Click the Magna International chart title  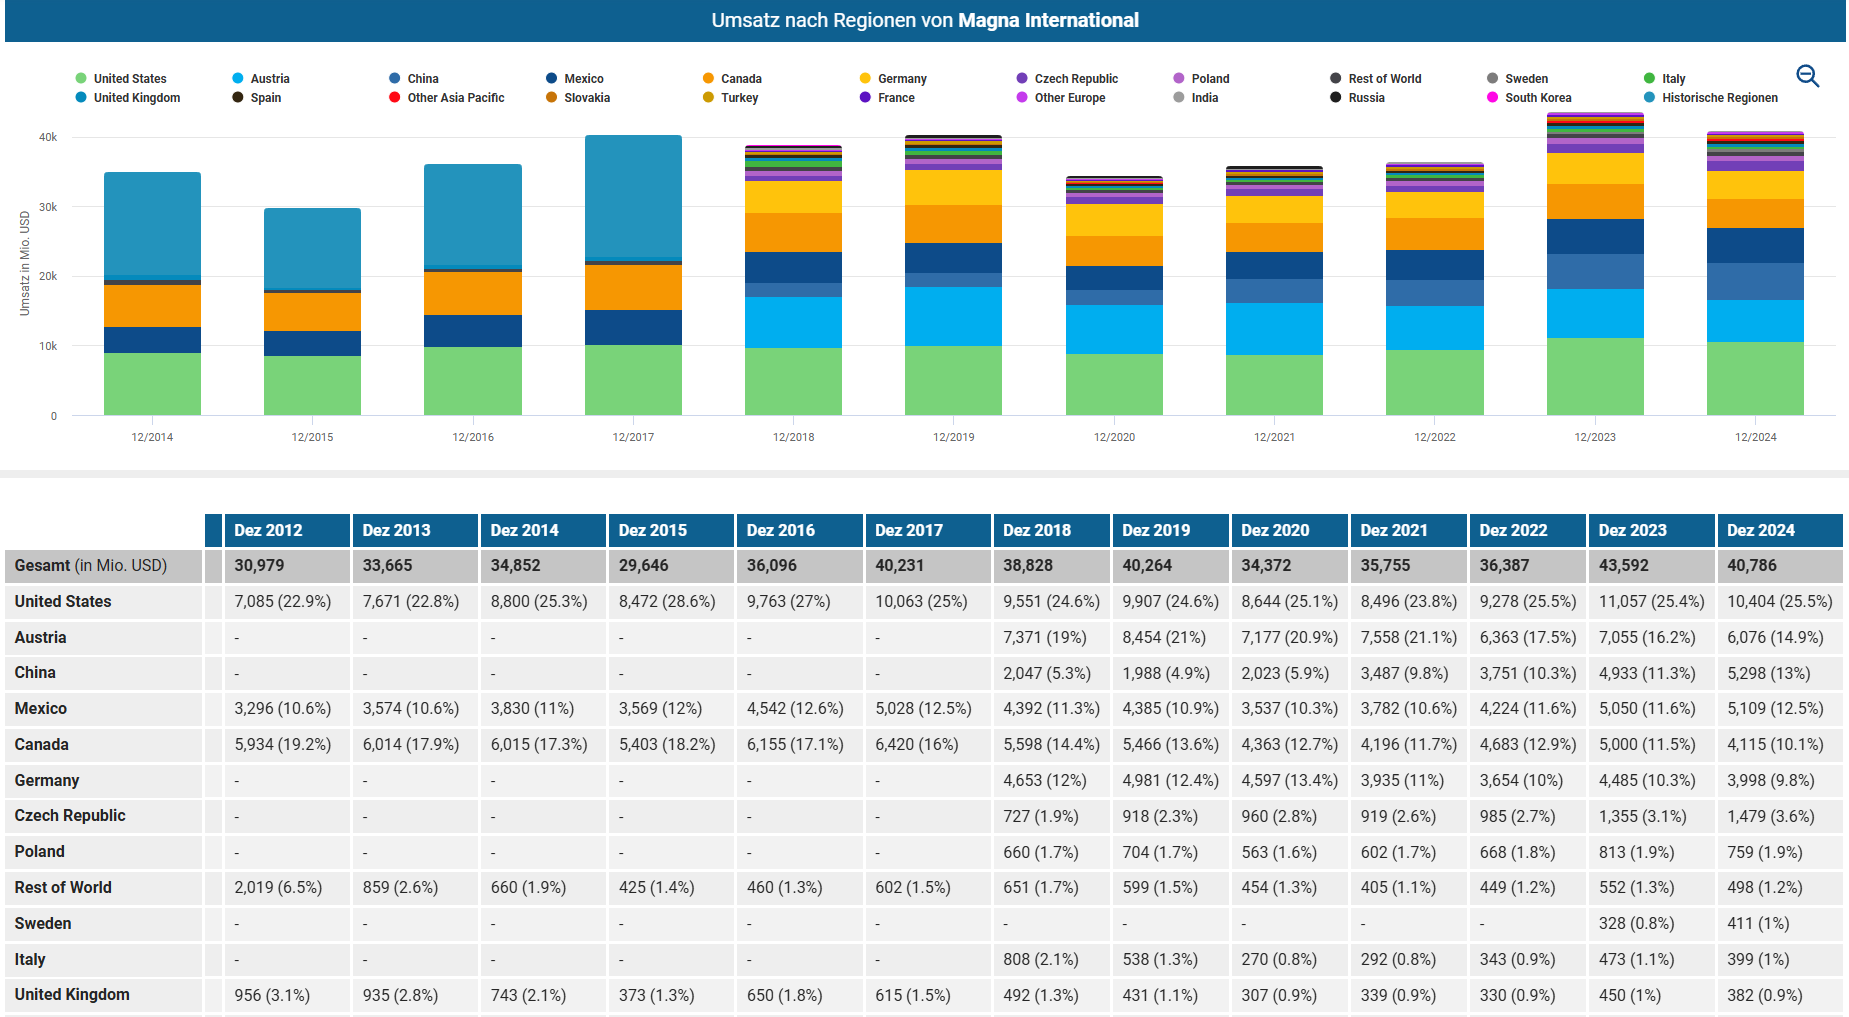click(1047, 20)
